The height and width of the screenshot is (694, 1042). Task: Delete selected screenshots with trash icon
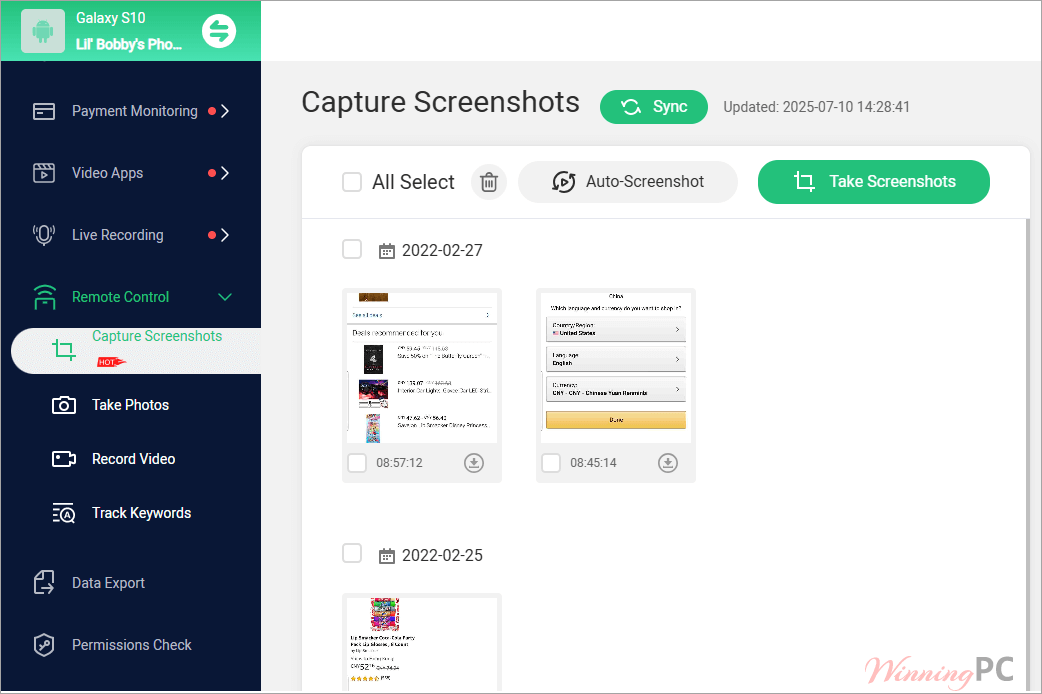click(488, 182)
